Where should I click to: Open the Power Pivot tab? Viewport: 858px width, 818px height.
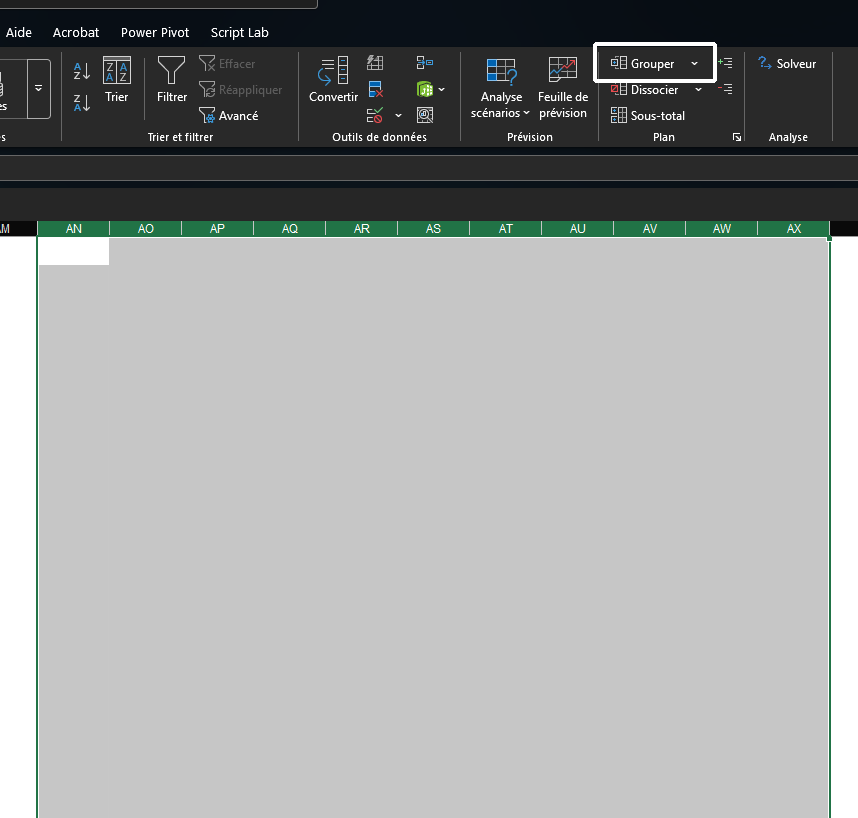(x=155, y=33)
